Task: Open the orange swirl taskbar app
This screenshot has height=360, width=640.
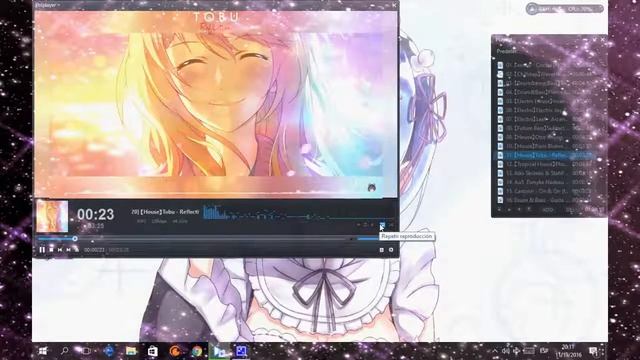Action: click(175, 351)
